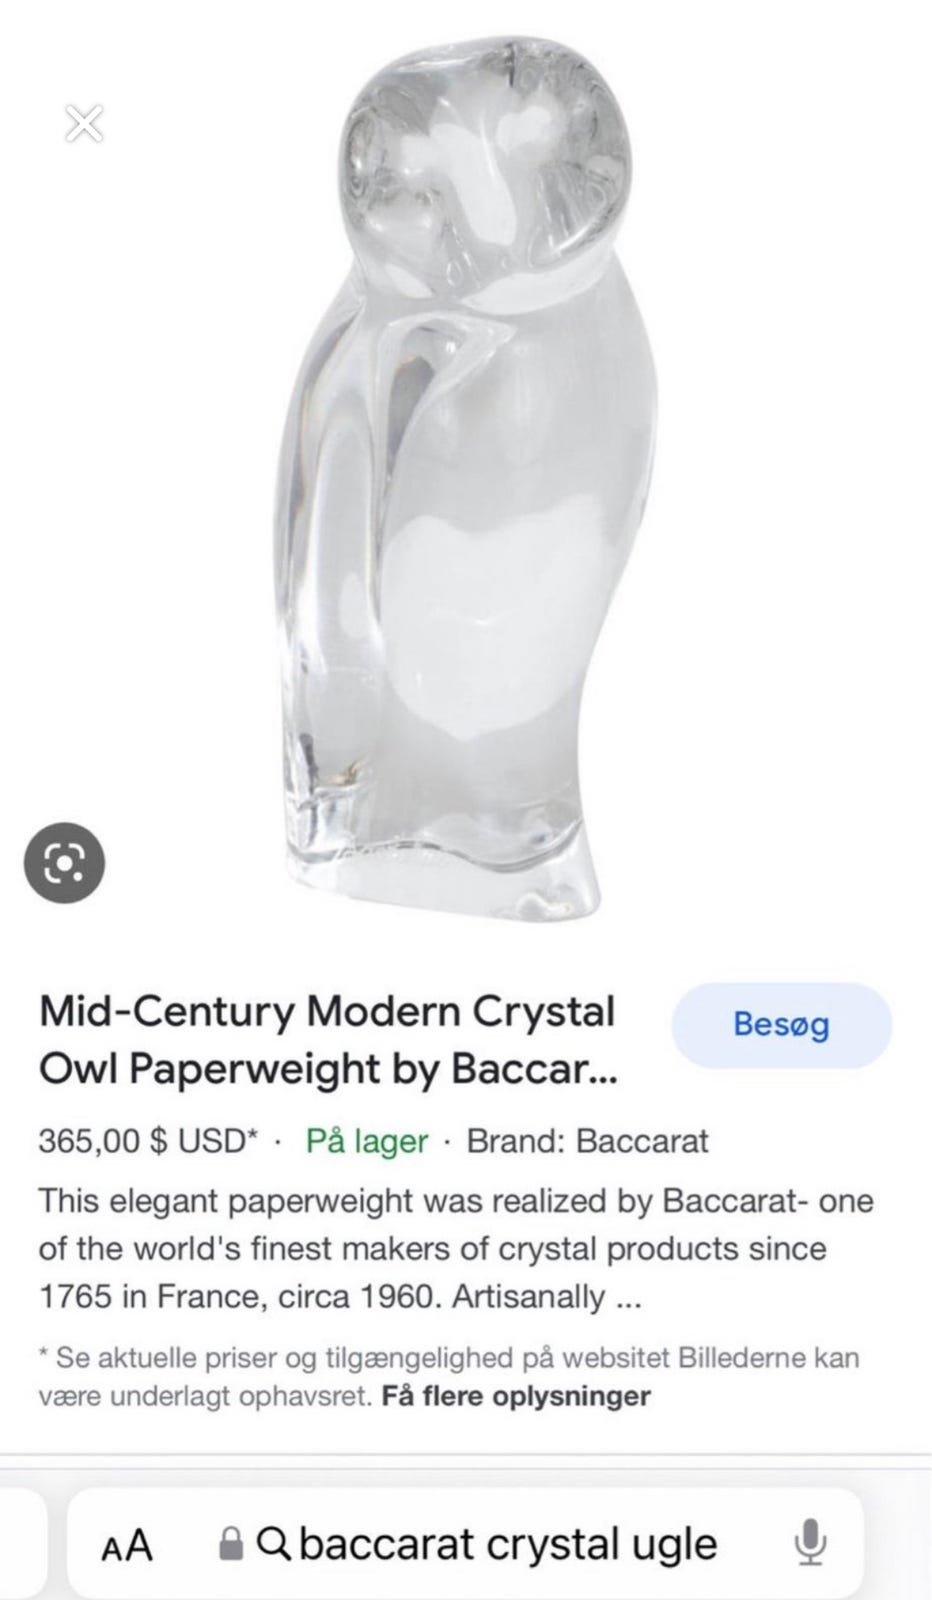Activate the microphone voice search icon
The height and width of the screenshot is (1600, 932).
point(809,1544)
